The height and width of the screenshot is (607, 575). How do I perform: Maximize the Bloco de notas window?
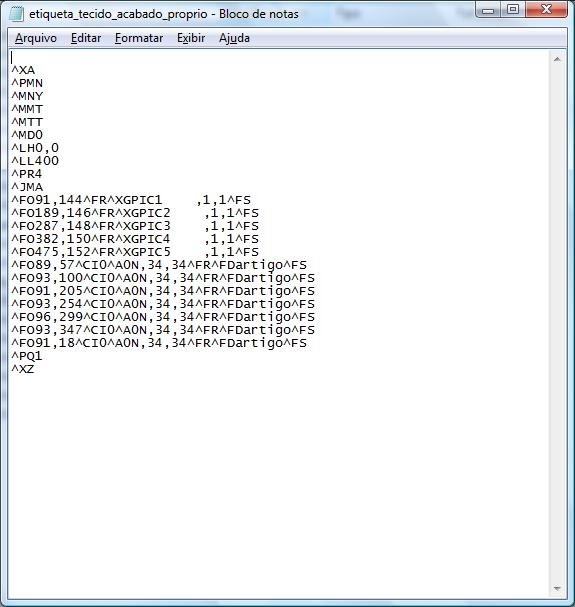pyautogui.click(x=513, y=9)
